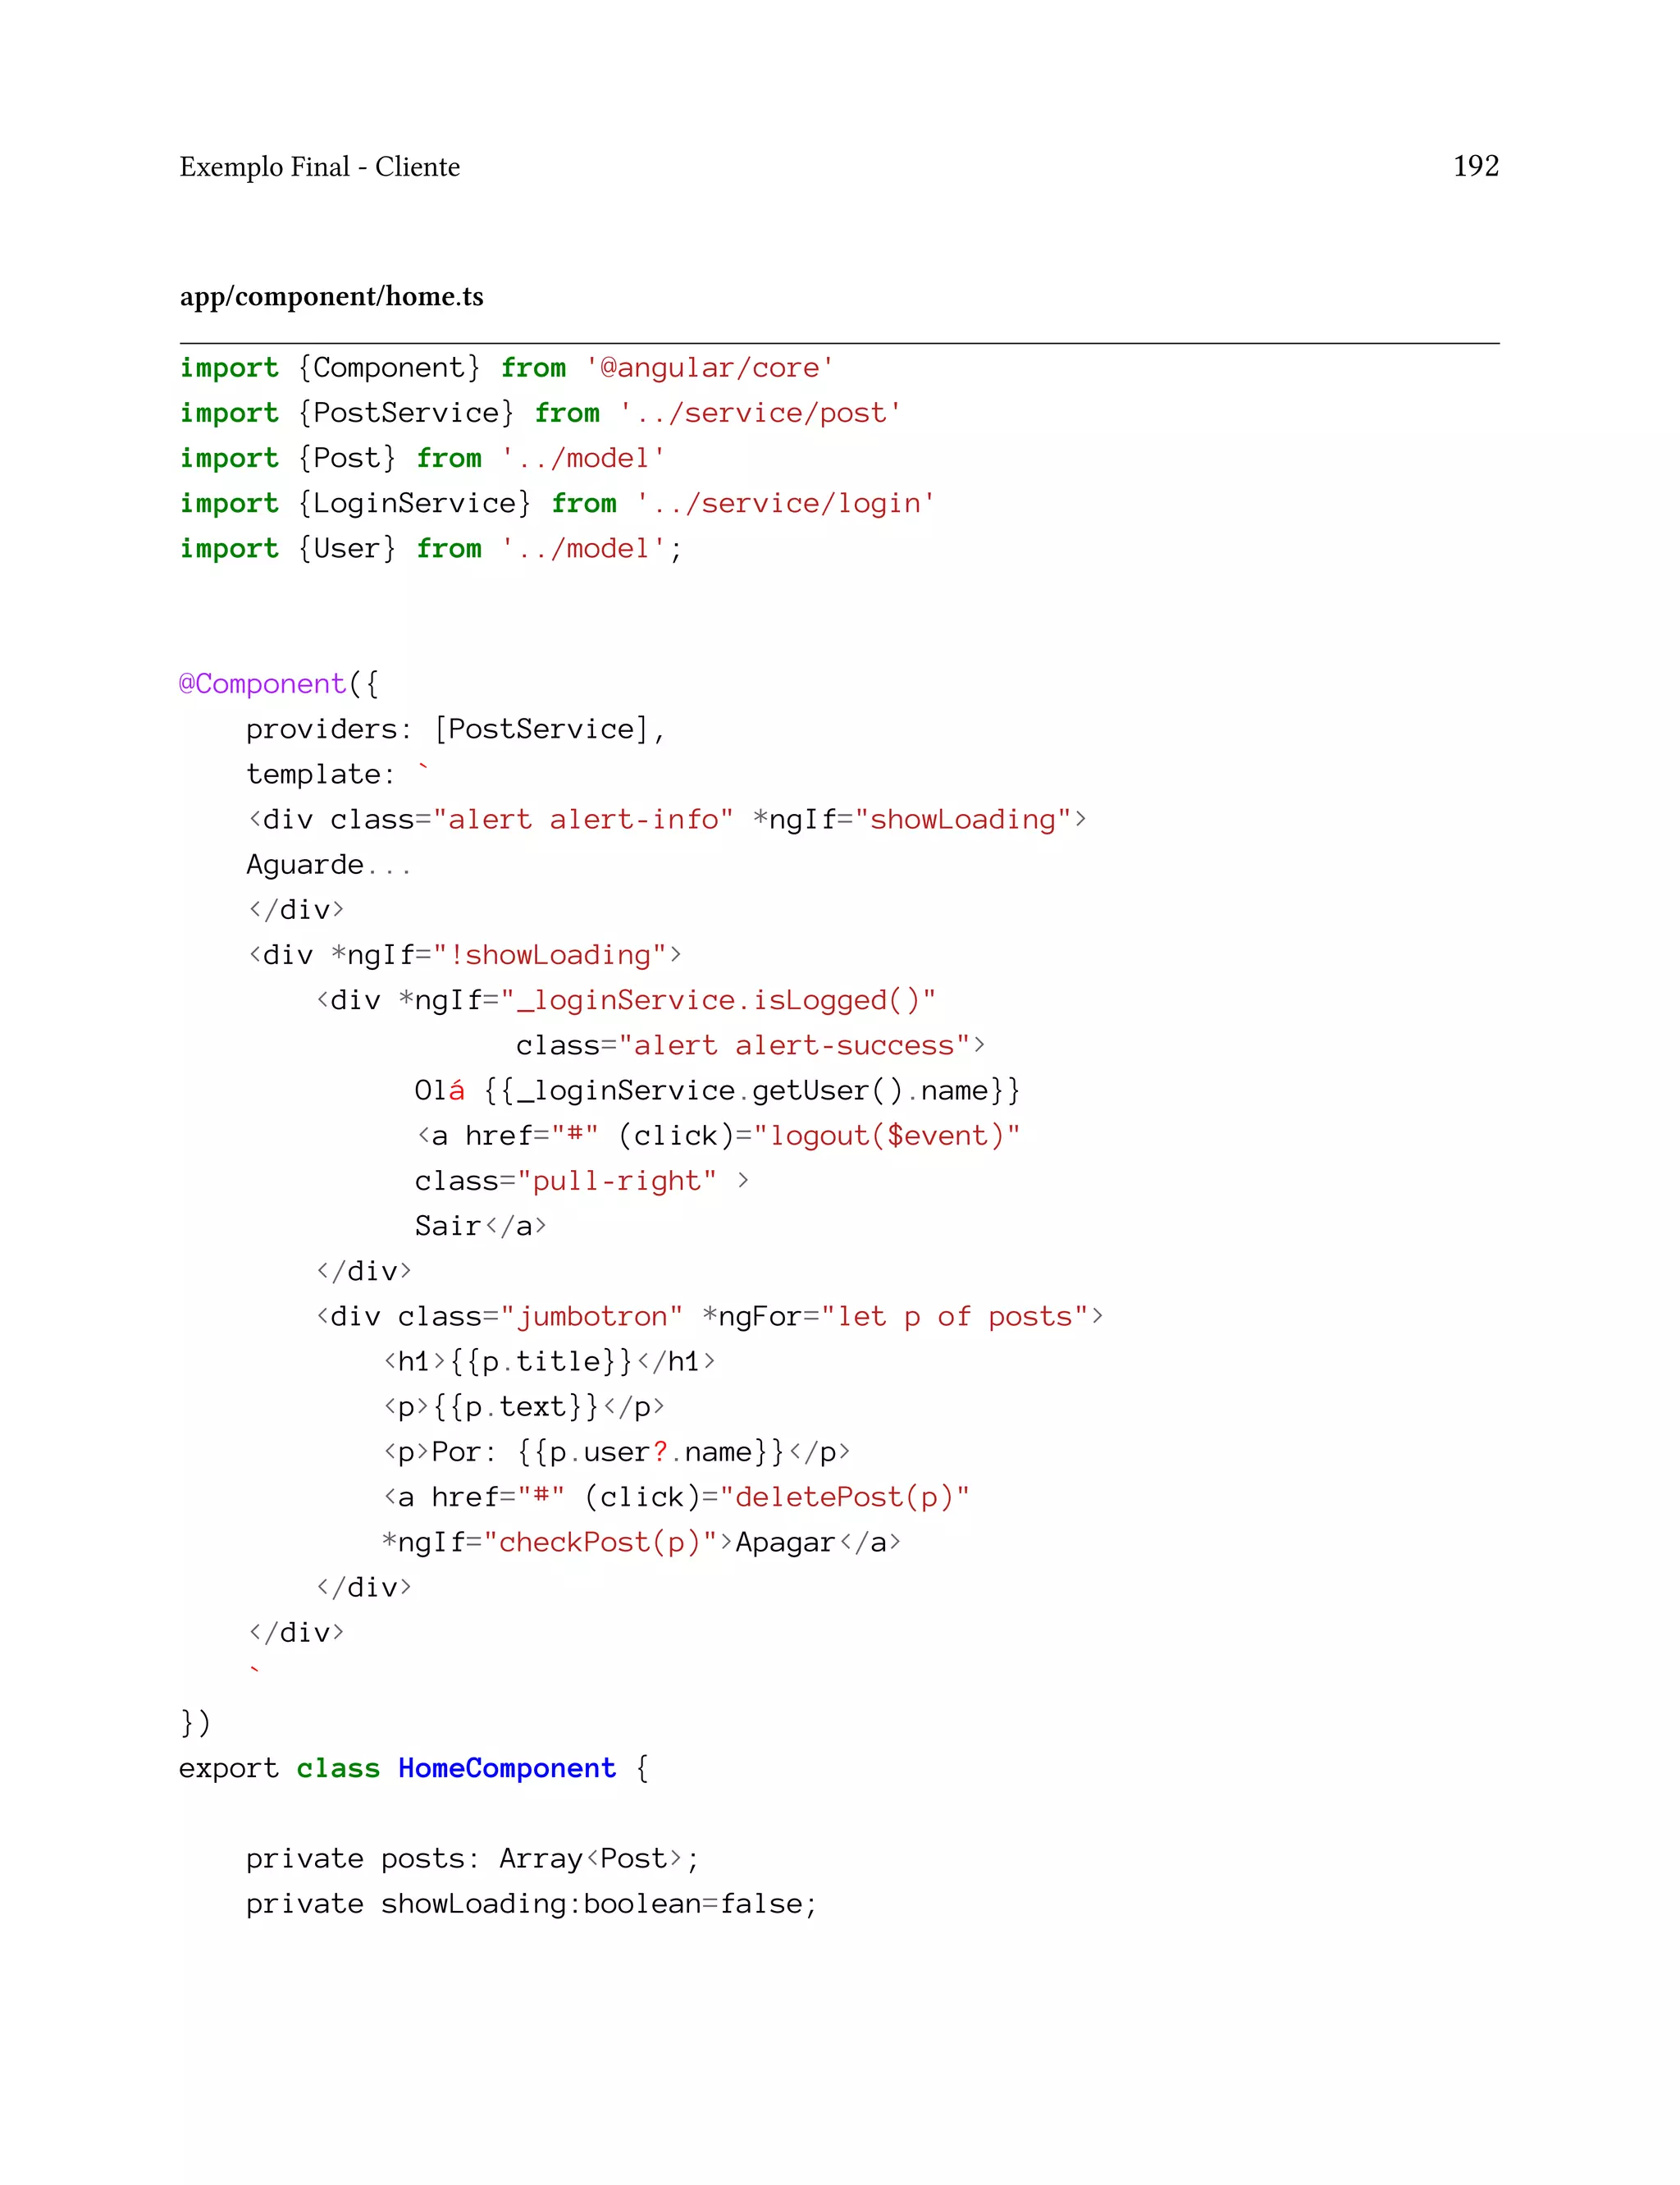
Task: Click the 'Olá {{_loginService.getUser().name}}' line
Action: coord(717,1090)
